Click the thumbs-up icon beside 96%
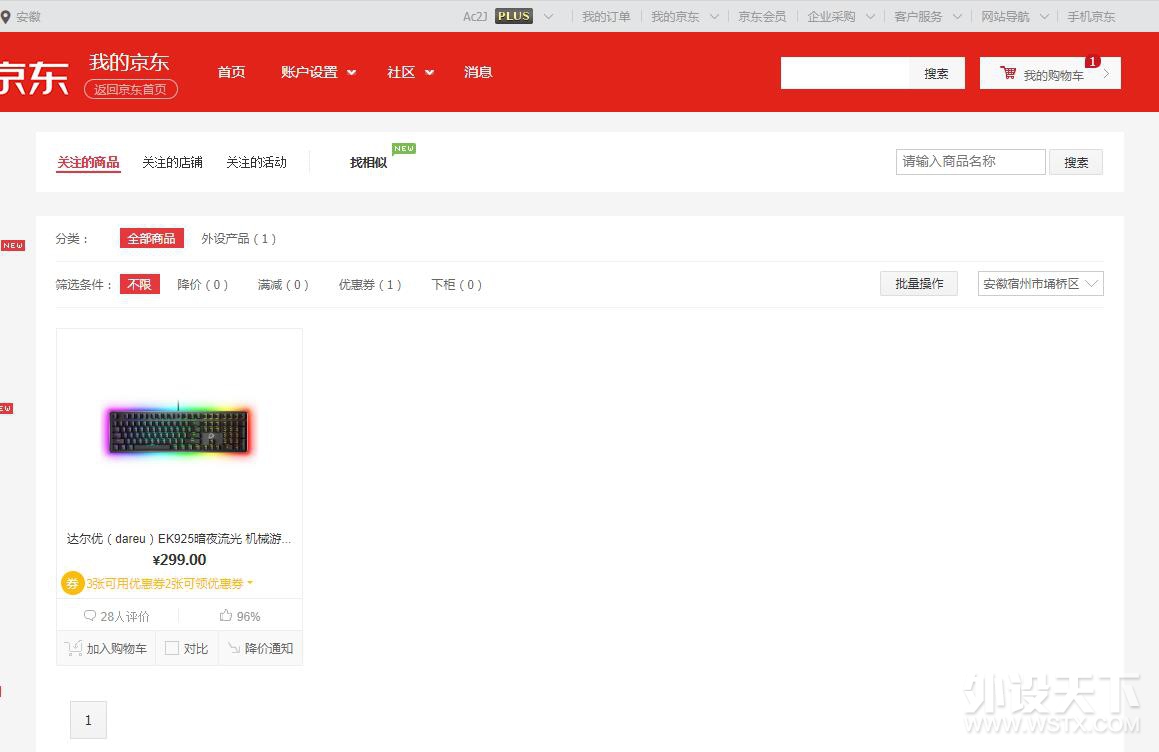1159x752 pixels. click(x=225, y=615)
